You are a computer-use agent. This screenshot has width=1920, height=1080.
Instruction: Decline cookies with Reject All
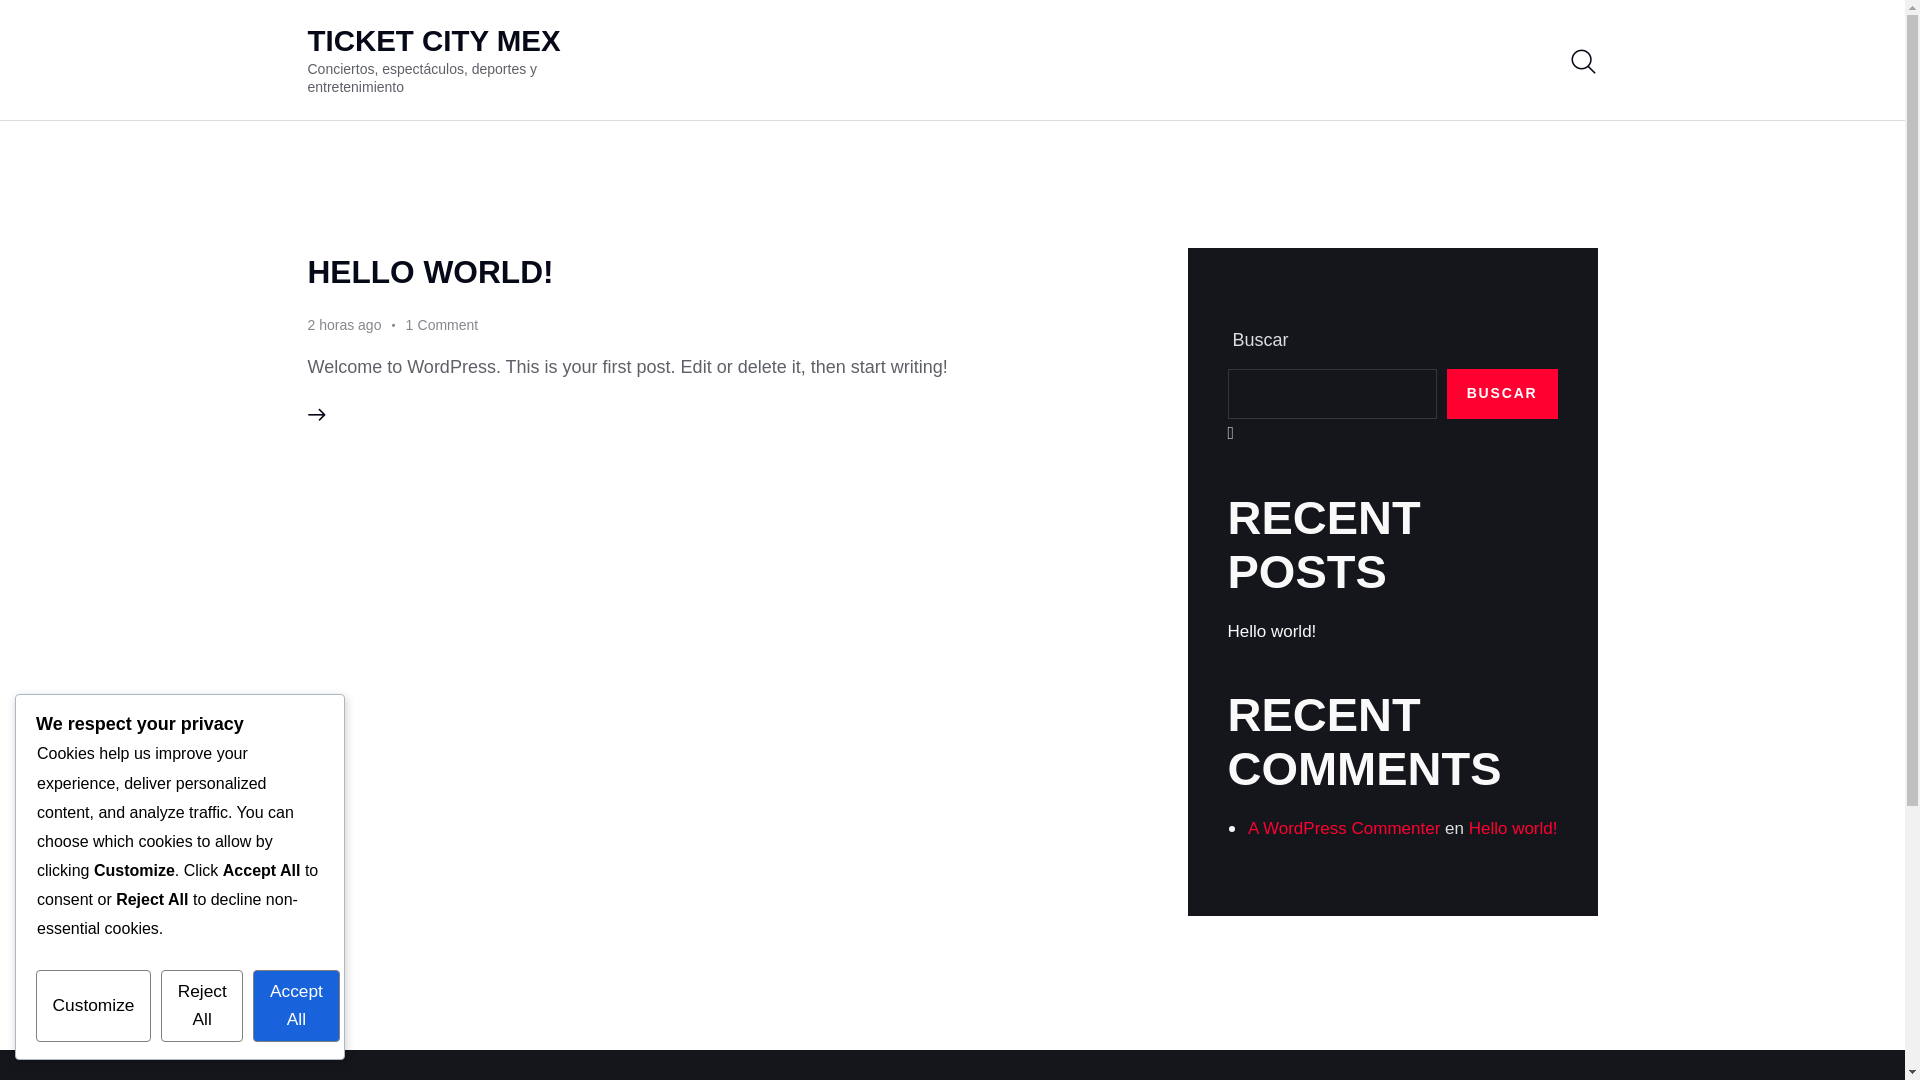[x=202, y=1005]
